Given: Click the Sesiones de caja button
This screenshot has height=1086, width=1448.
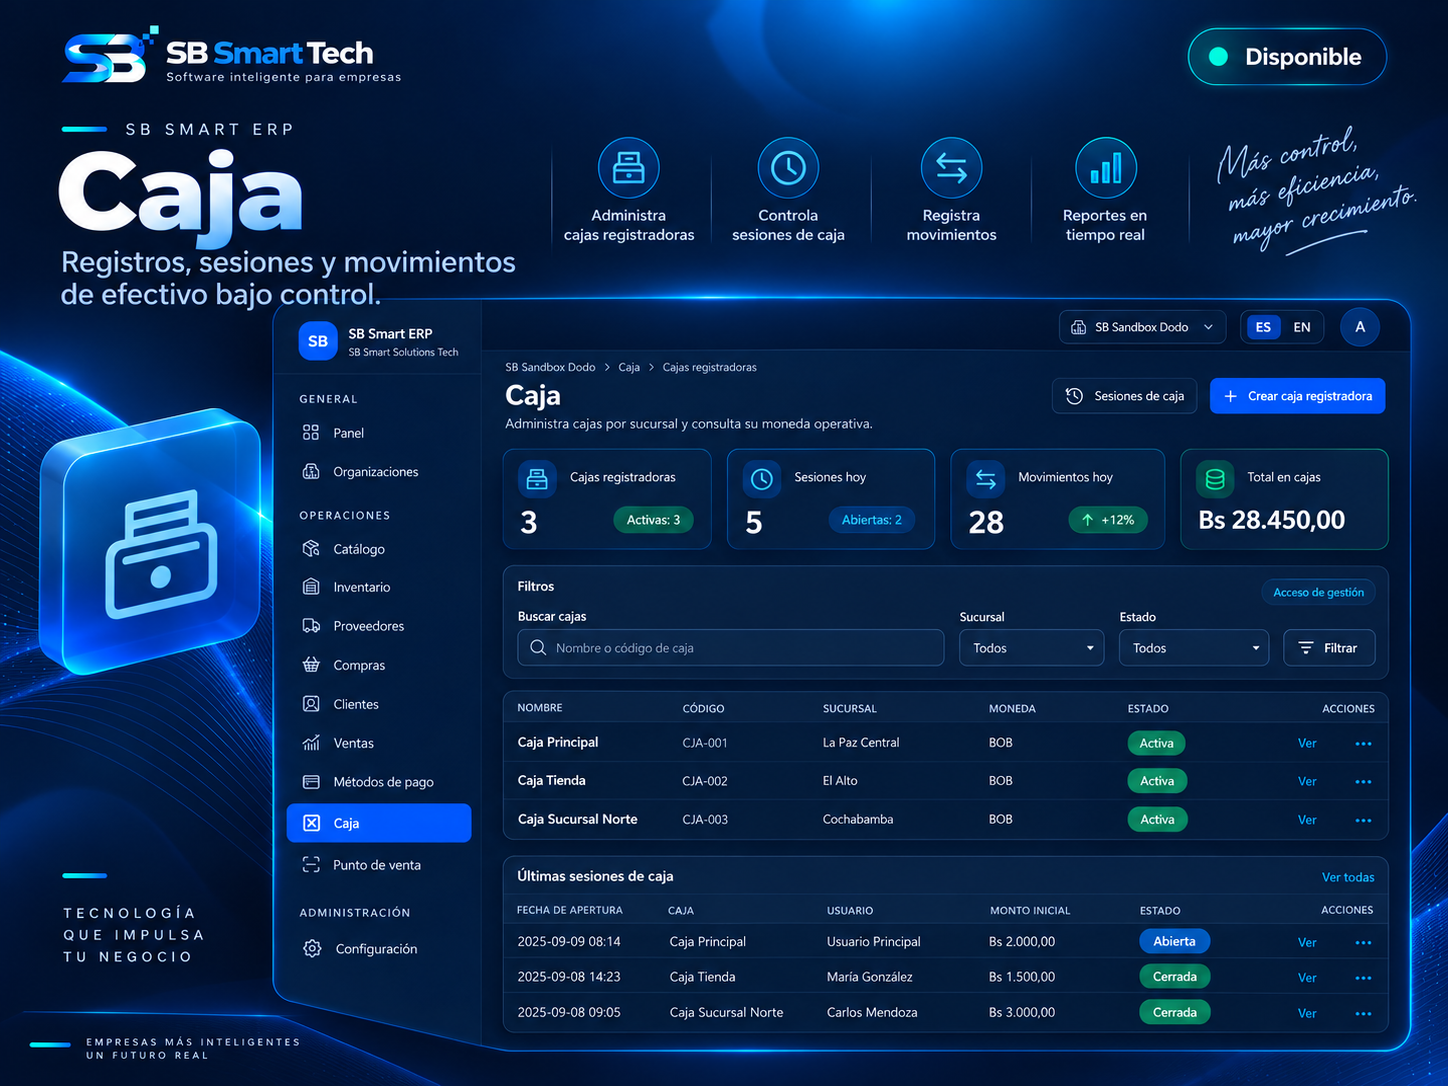Looking at the screenshot, I should point(1125,396).
